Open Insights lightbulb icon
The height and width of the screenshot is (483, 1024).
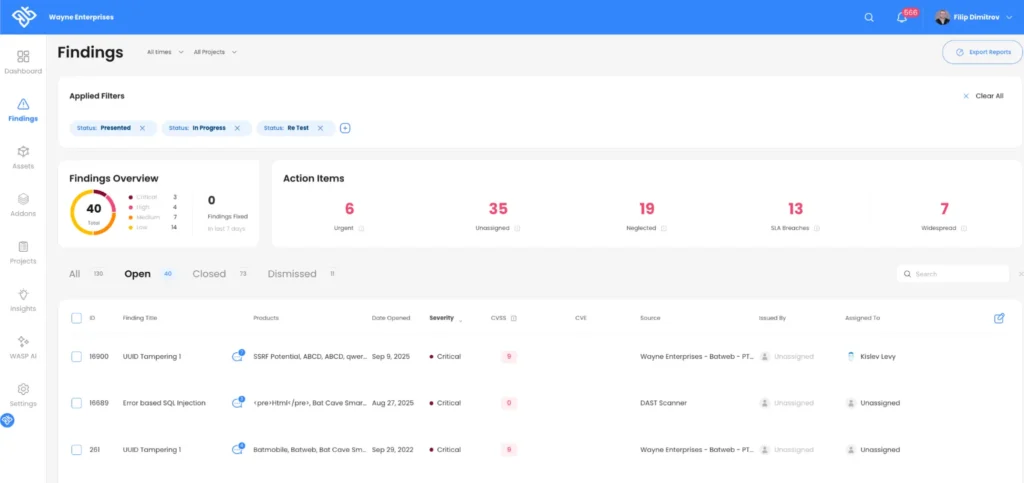pyautogui.click(x=23, y=294)
